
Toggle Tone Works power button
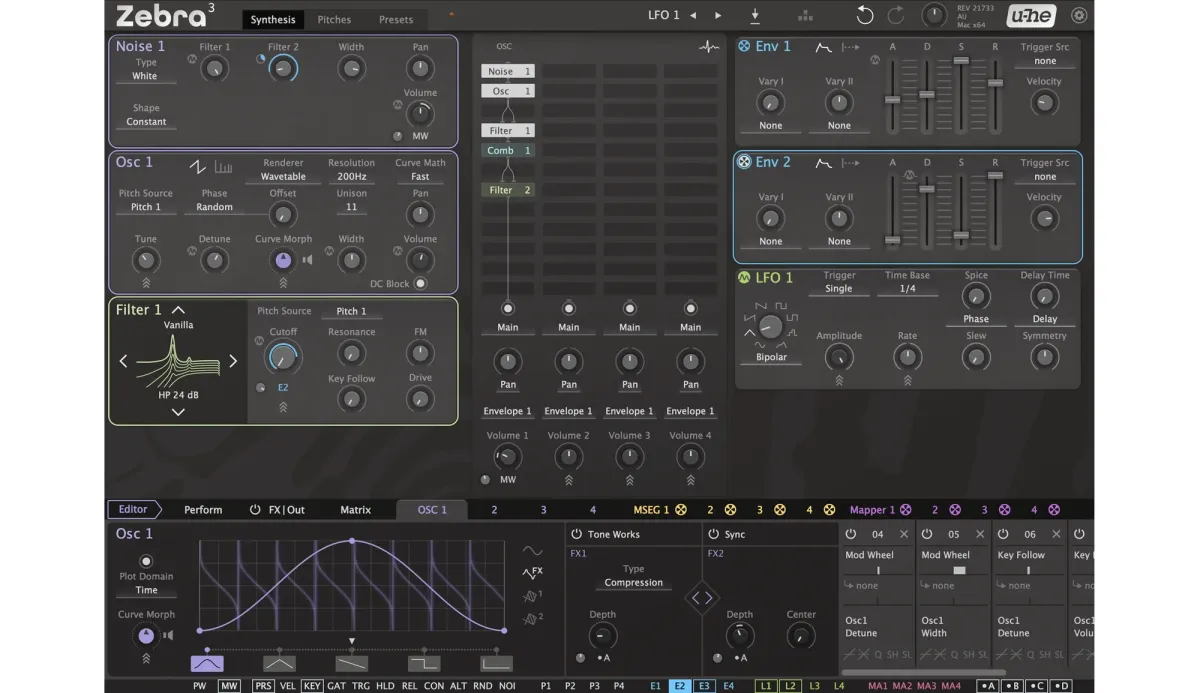577,534
